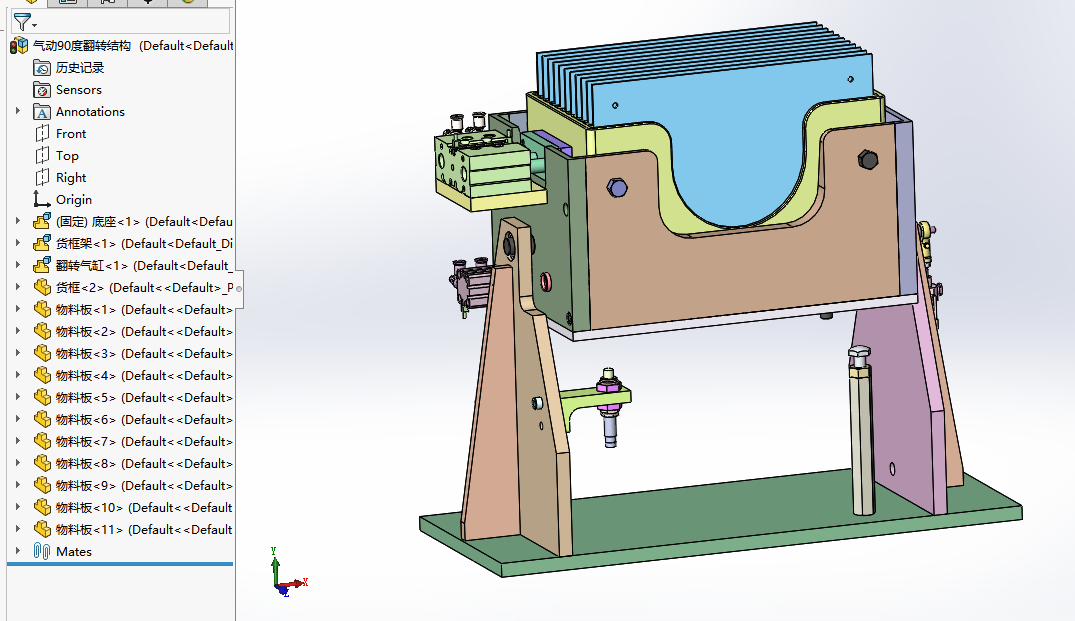Click the 物料板<8> part icon
Screen dimensions: 1075x621
(x=42, y=463)
